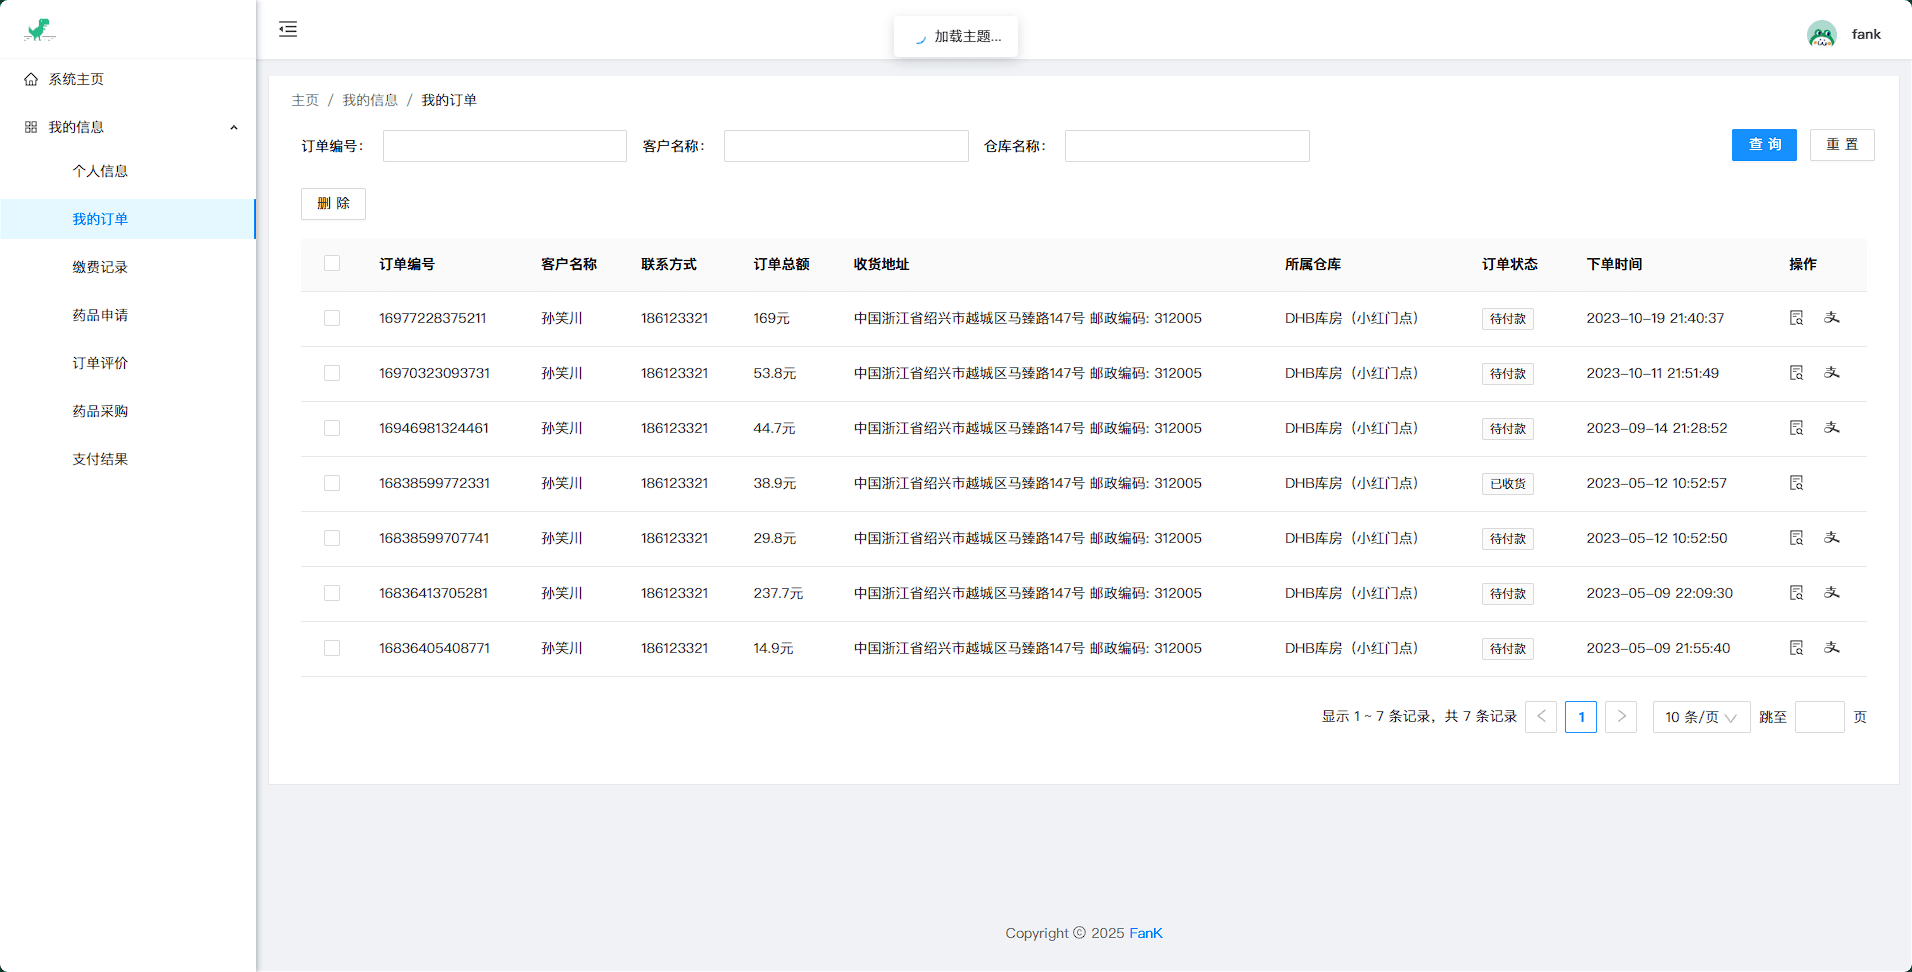Click the user avatar icon
Screen dimensions: 1912x972
[x=1821, y=34]
